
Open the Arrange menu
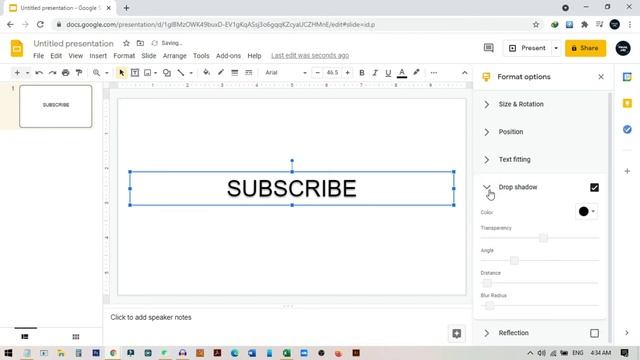click(x=174, y=56)
